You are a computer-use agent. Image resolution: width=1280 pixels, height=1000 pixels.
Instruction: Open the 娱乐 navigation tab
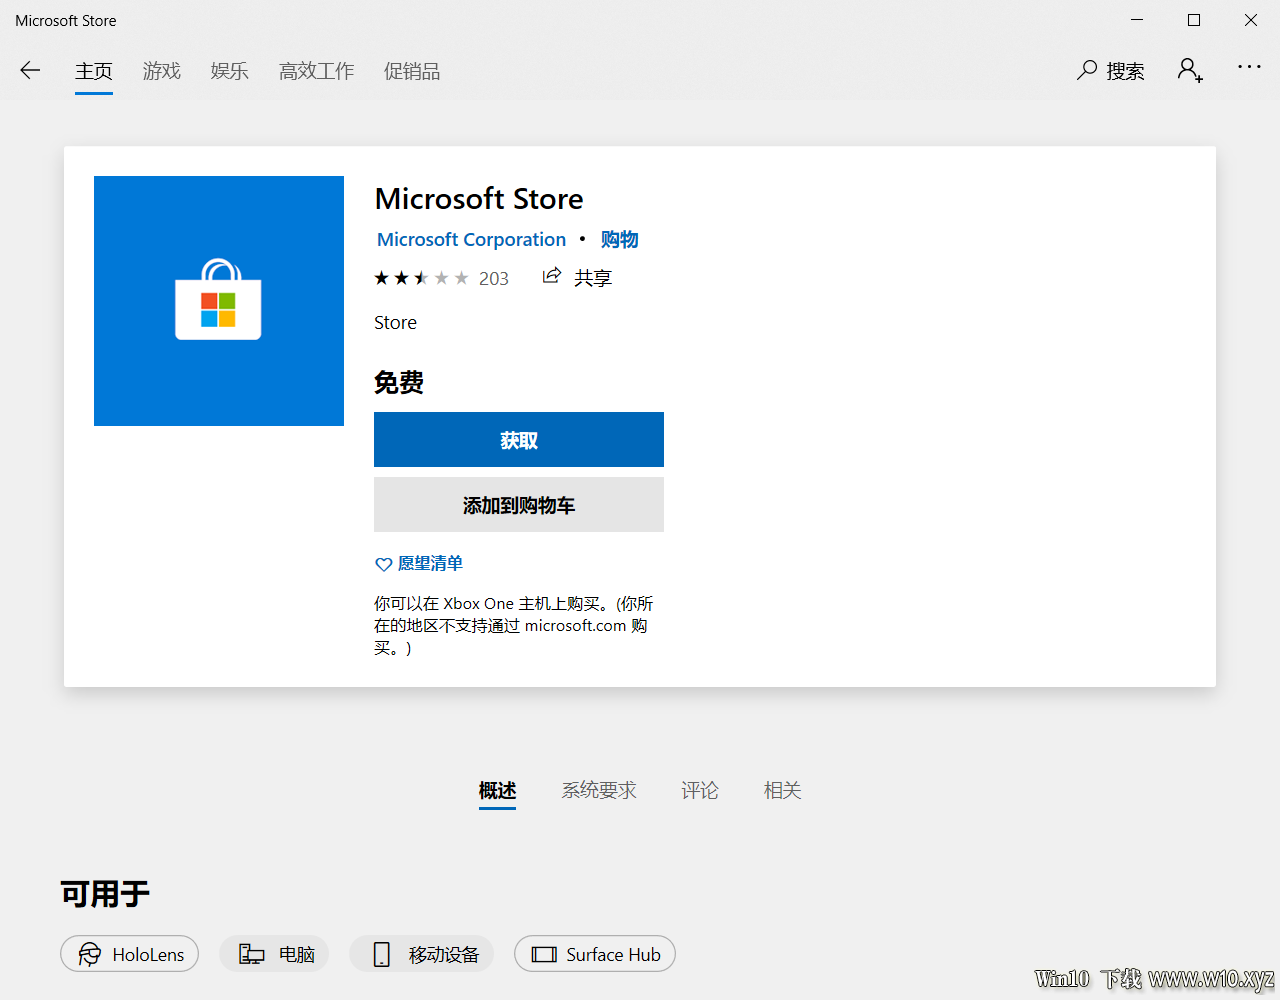click(x=229, y=71)
